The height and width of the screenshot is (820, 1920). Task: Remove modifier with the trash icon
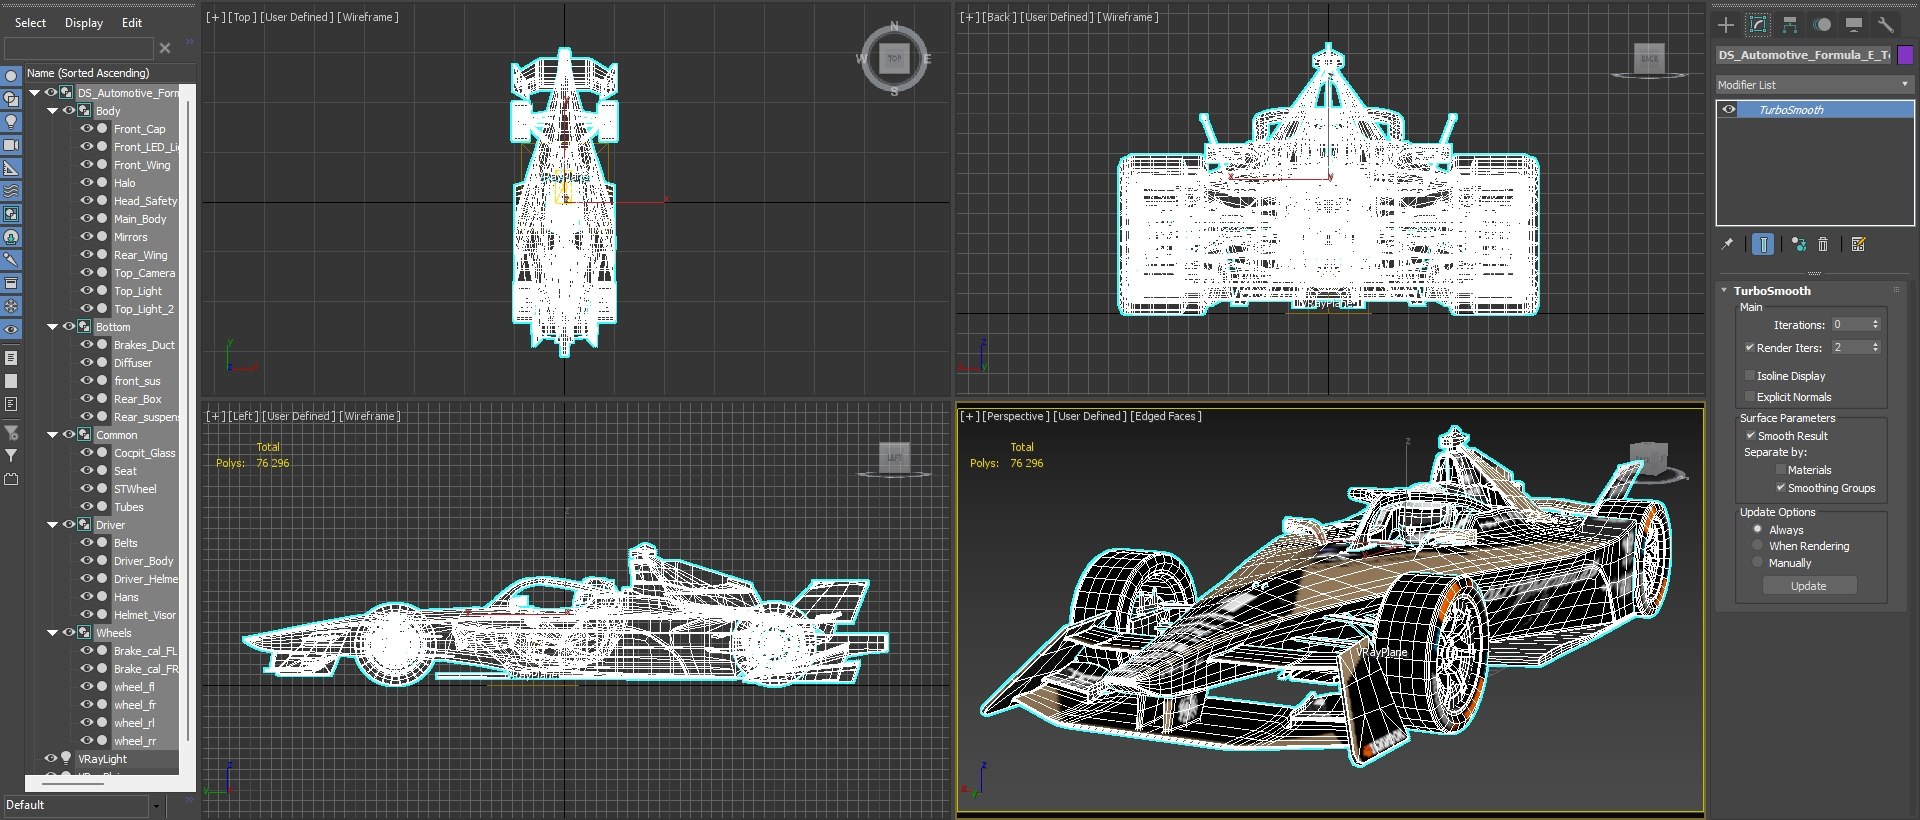tap(1823, 244)
